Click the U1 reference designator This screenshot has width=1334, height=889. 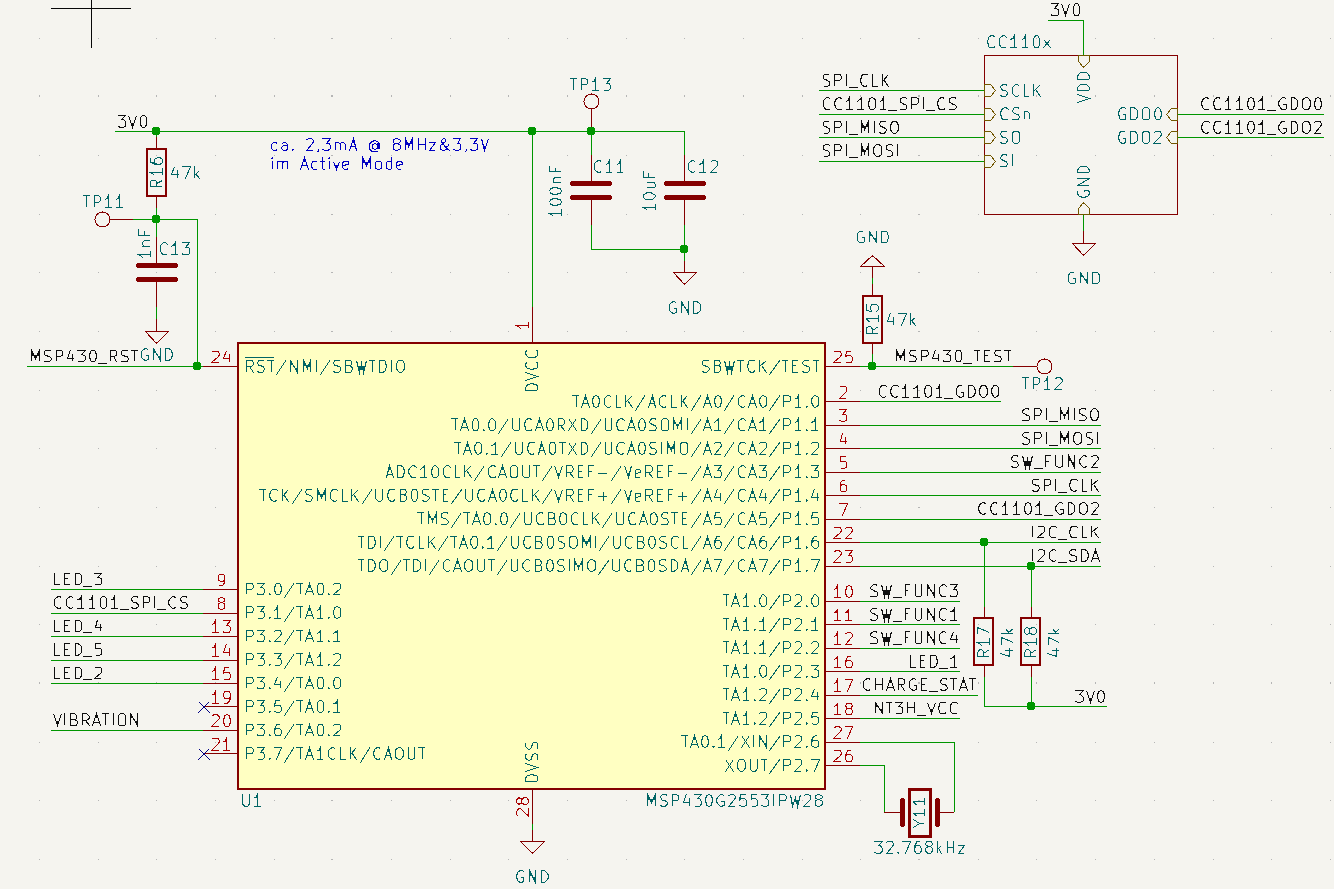[251, 801]
